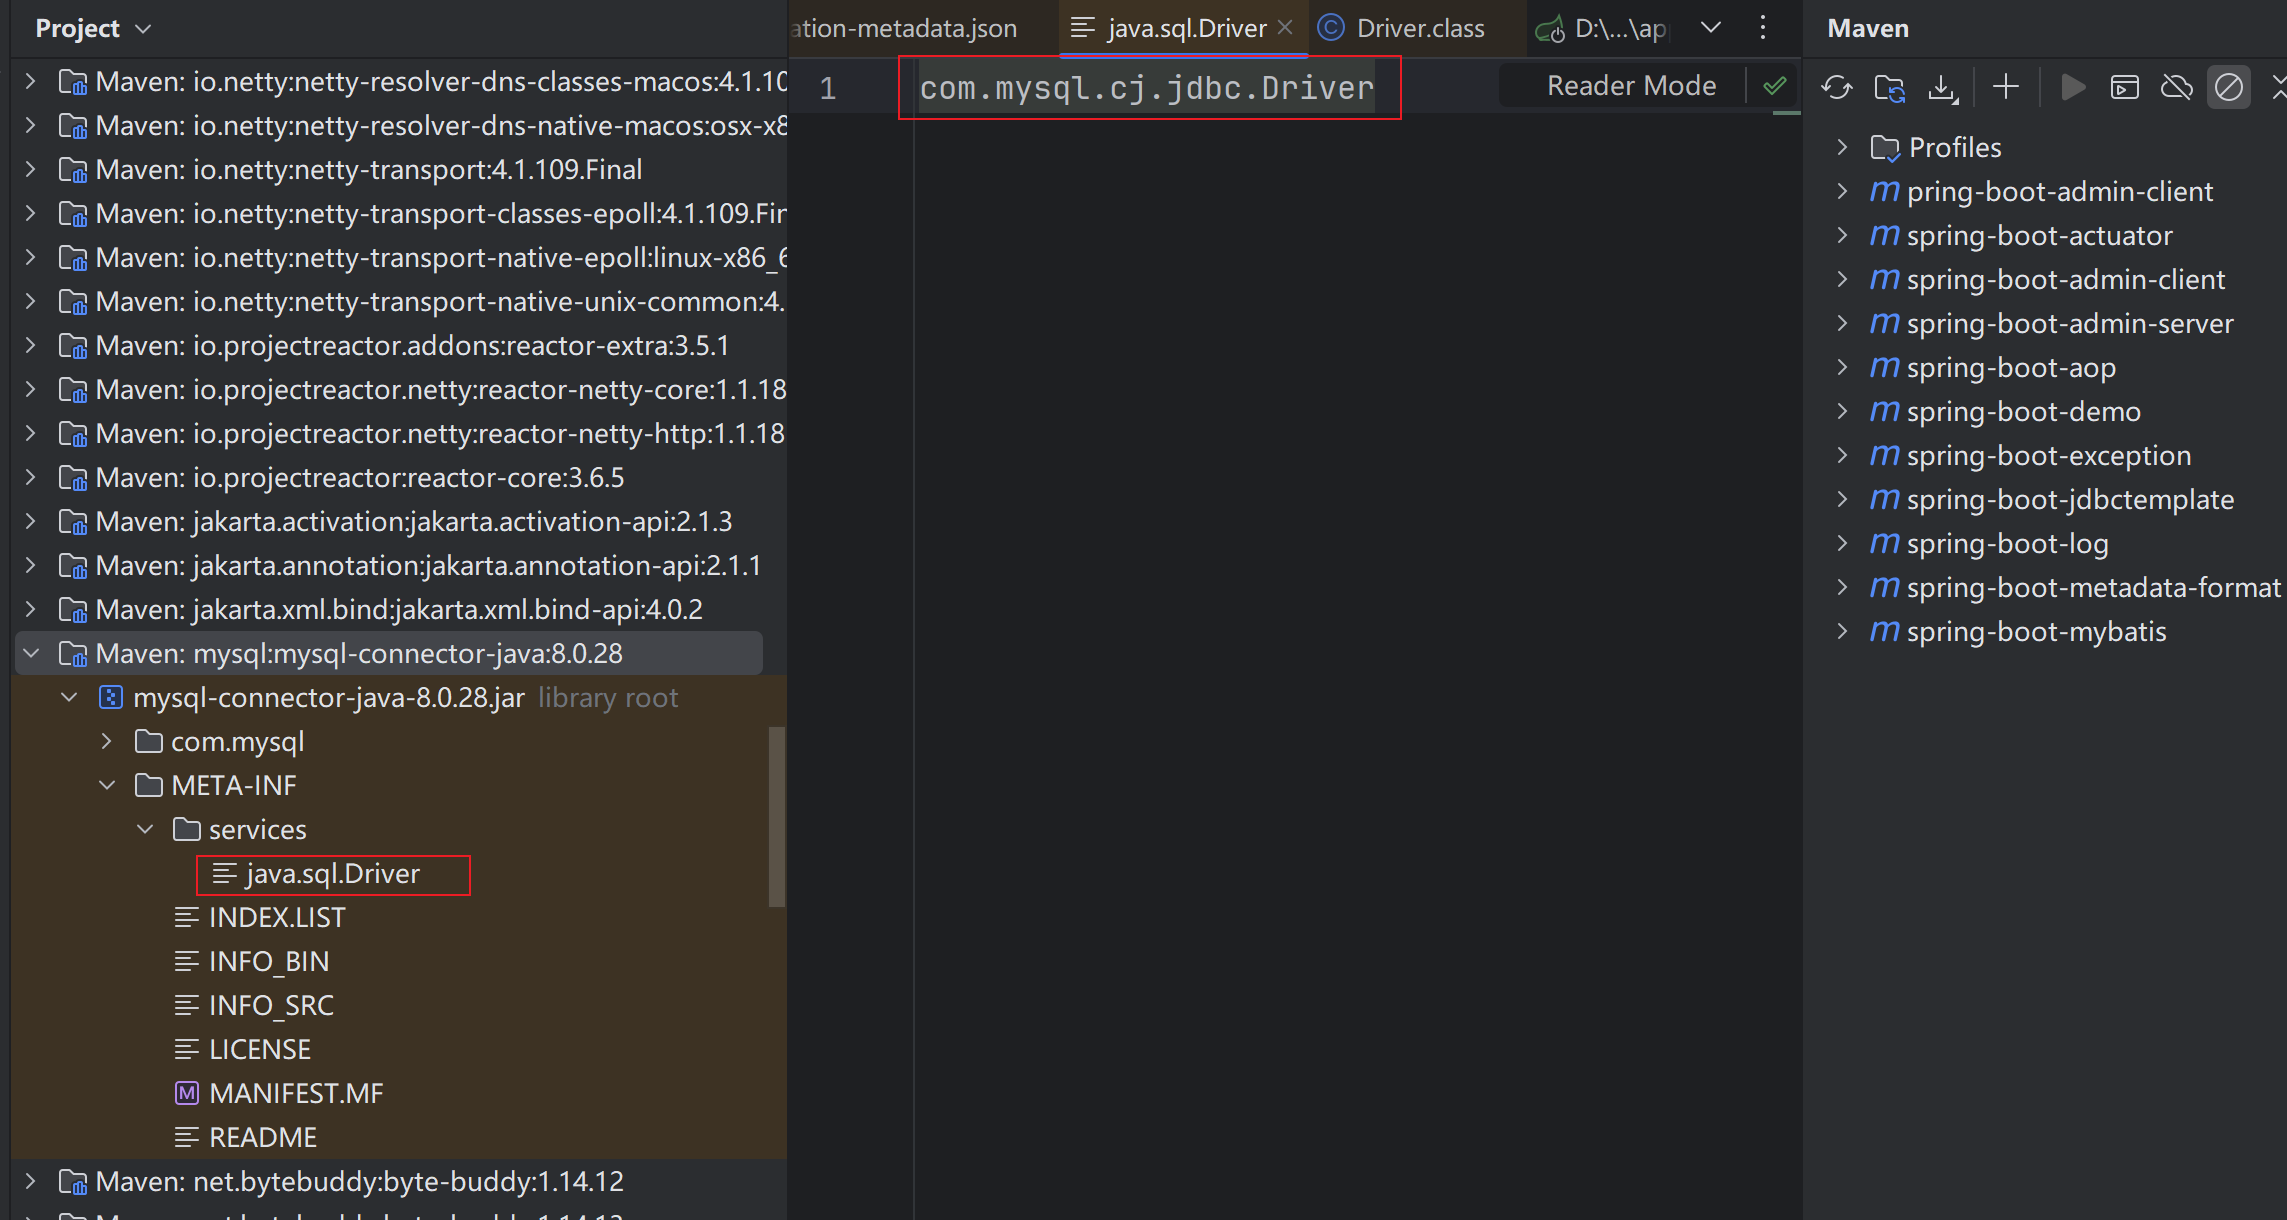Viewport: 2287px width, 1220px height.
Task: Collapse the META-INF folder
Action: [107, 786]
